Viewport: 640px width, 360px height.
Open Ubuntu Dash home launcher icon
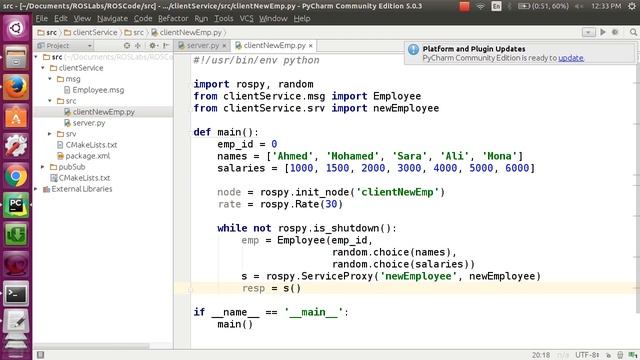point(16,28)
